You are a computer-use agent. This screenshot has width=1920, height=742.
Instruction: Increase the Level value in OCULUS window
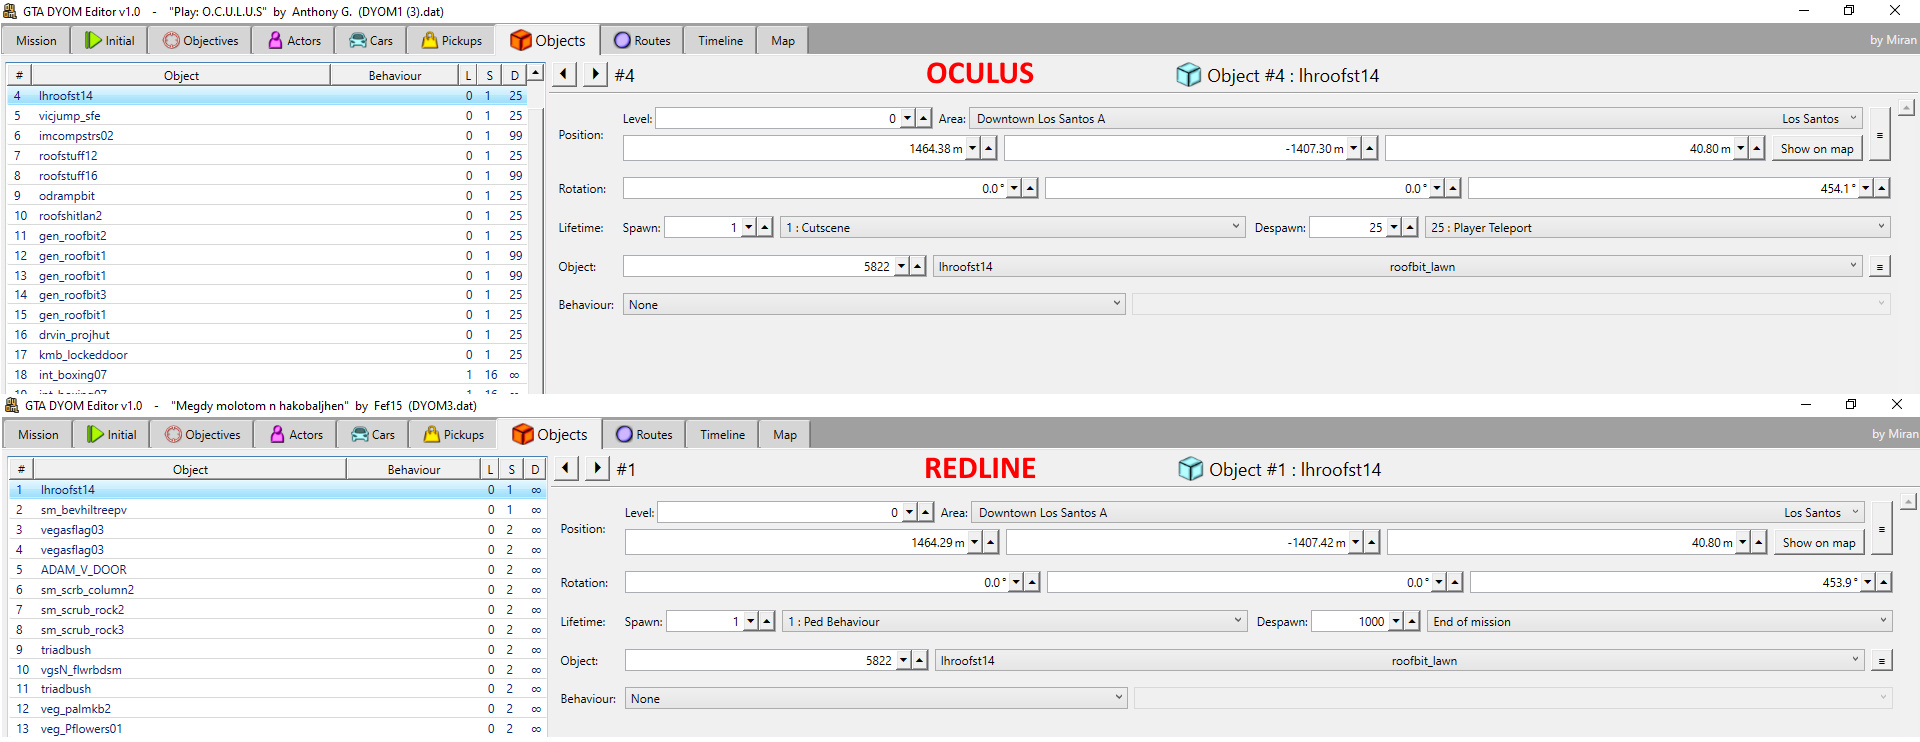(x=924, y=118)
